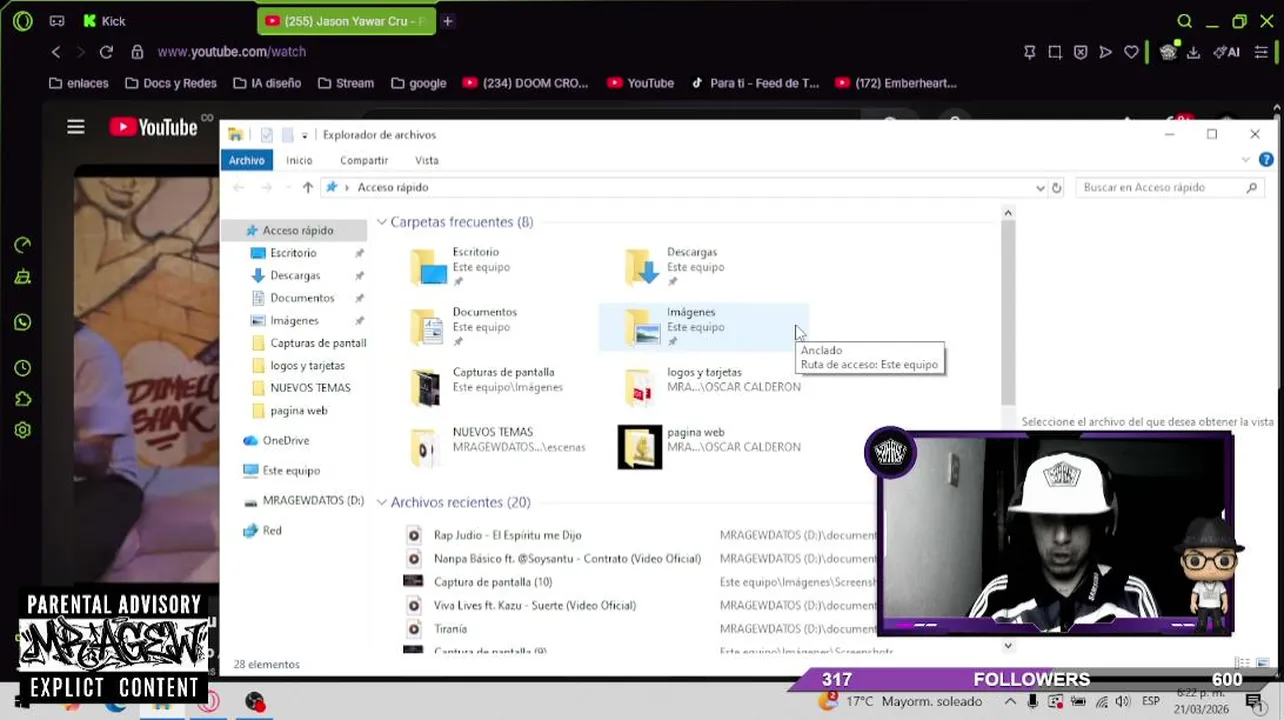
Task: Select Acceso rápido in navigation pane
Action: [298, 230]
